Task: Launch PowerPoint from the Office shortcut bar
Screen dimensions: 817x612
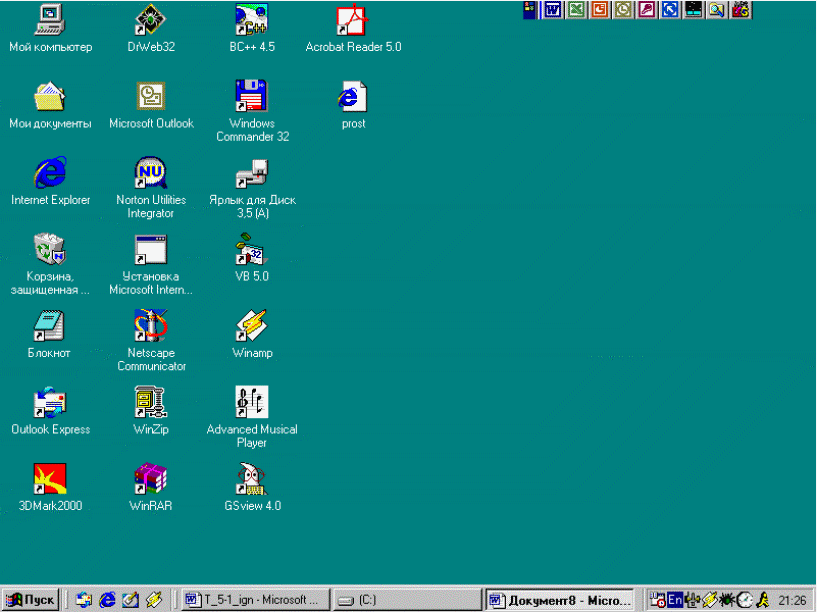Action: point(599,9)
